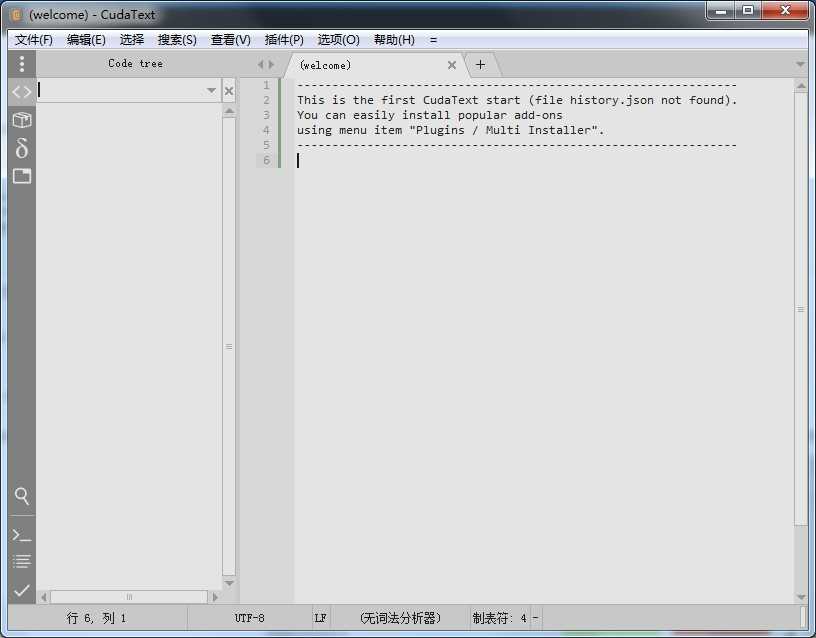Open the 编辑(E) menu
The height and width of the screenshot is (638, 816).
point(86,40)
